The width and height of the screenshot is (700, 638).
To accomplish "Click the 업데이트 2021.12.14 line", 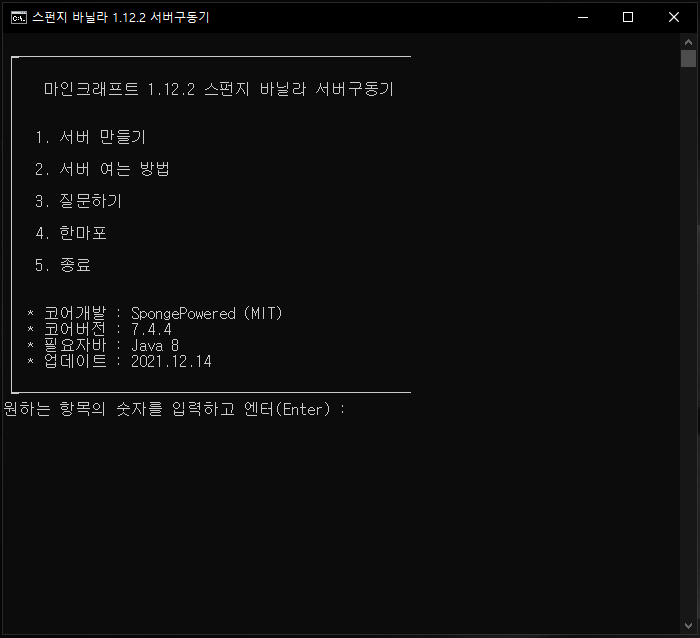I will pos(119,361).
